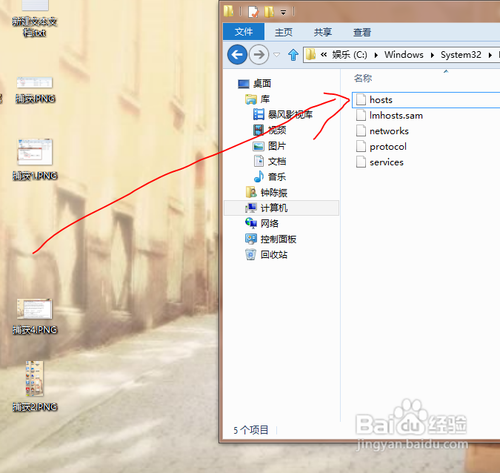Open 控制面板 in navigation pane
500x473 pixels.
[x=270, y=239]
